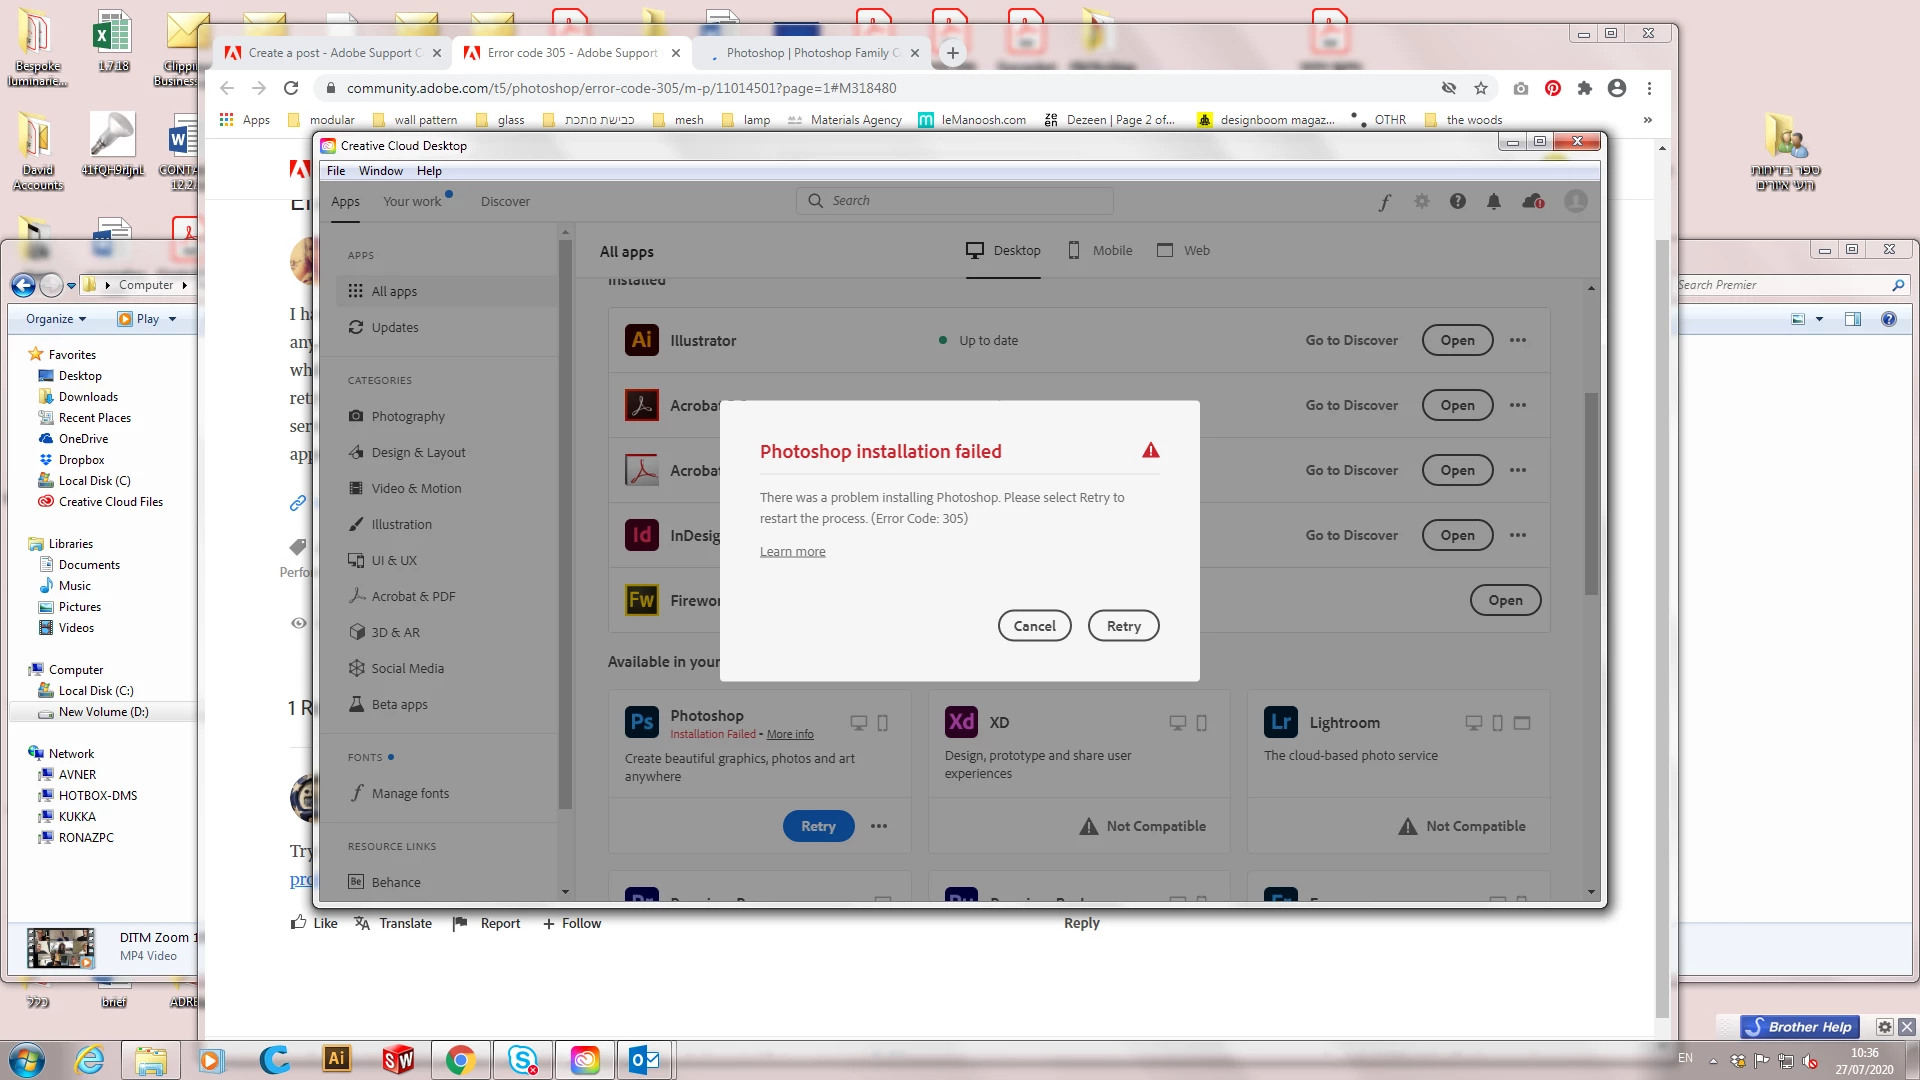Open the Learn more link
1920x1080 pixels.
[792, 552]
